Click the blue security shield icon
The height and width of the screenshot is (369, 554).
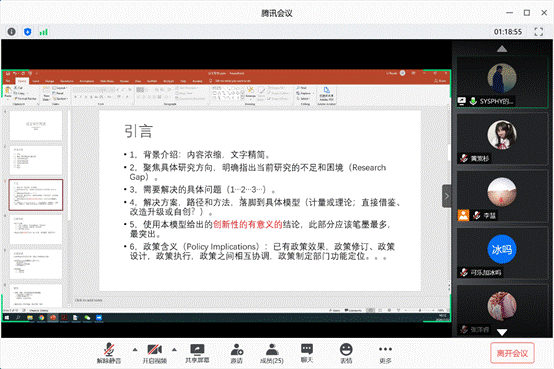[x=28, y=32]
